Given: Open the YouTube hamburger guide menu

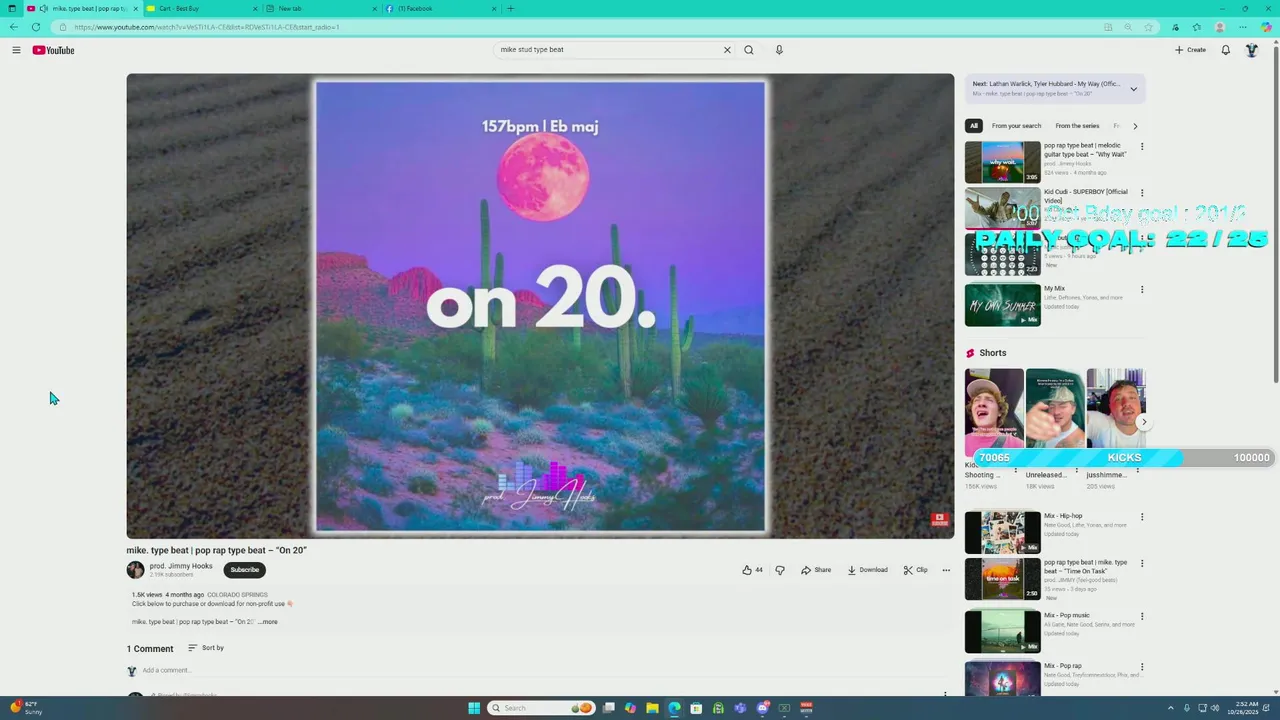Looking at the screenshot, I should point(16,50).
